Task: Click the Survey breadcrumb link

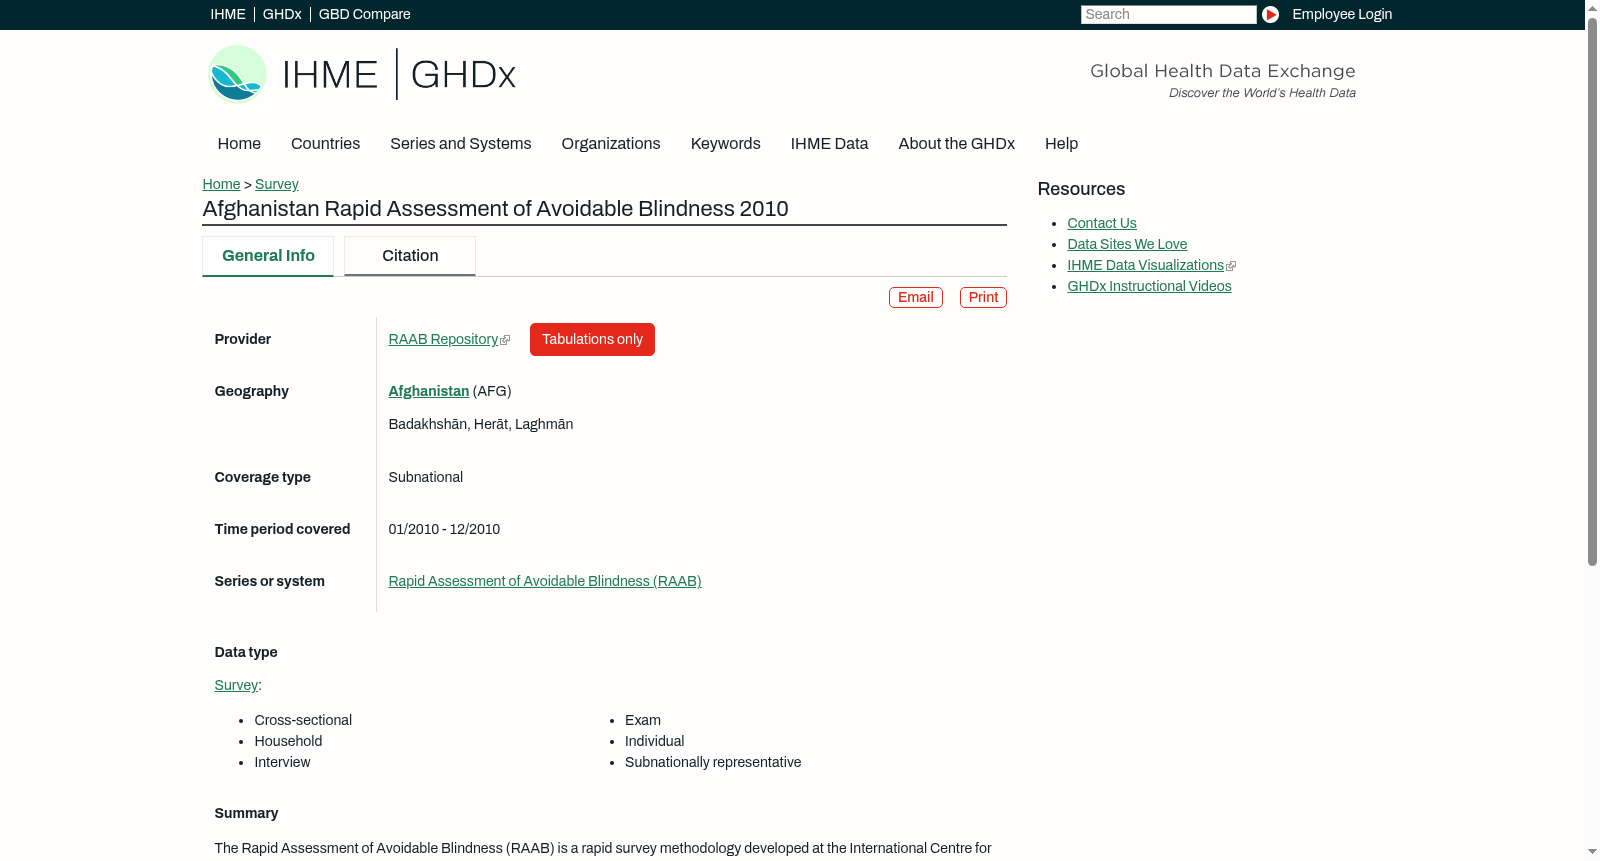Action: 277,184
